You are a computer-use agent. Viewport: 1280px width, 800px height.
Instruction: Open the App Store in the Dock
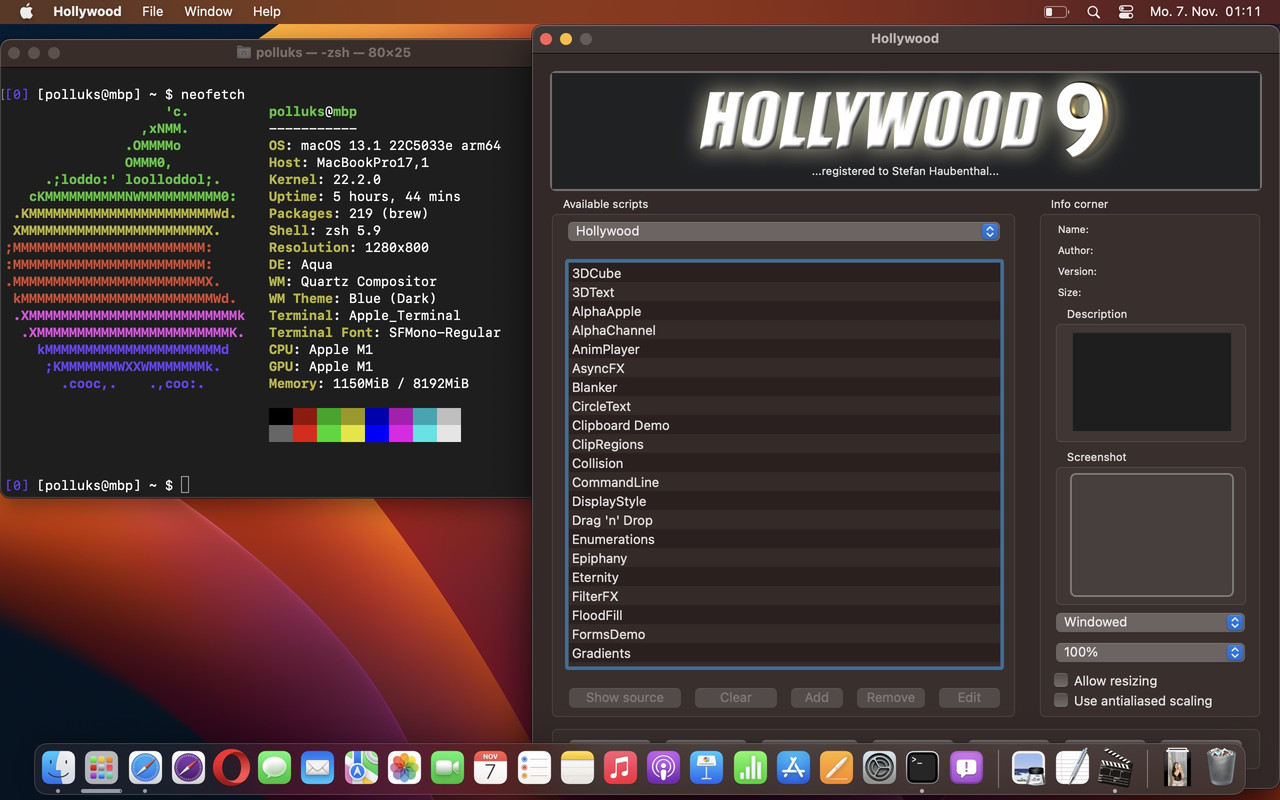(x=793, y=768)
